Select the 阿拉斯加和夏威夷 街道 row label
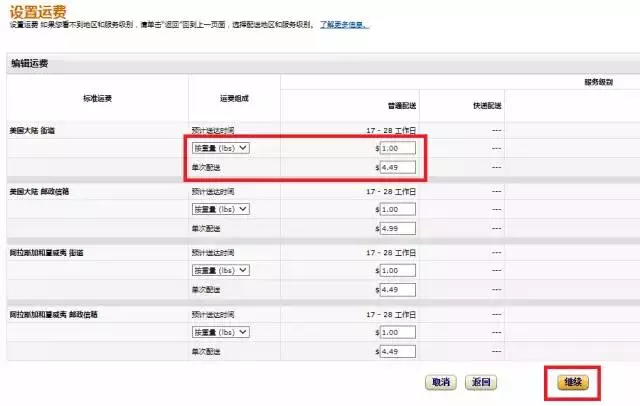The width and height of the screenshot is (640, 406). pos(47,253)
